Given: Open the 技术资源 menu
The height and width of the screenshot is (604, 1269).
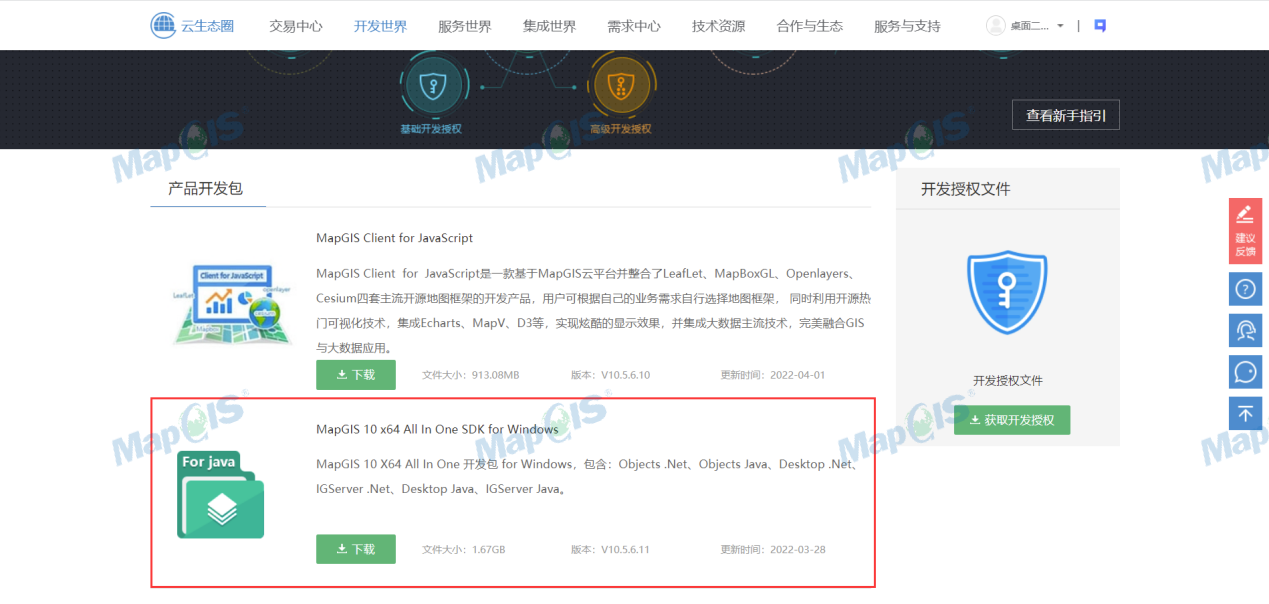Looking at the screenshot, I should (x=718, y=26).
